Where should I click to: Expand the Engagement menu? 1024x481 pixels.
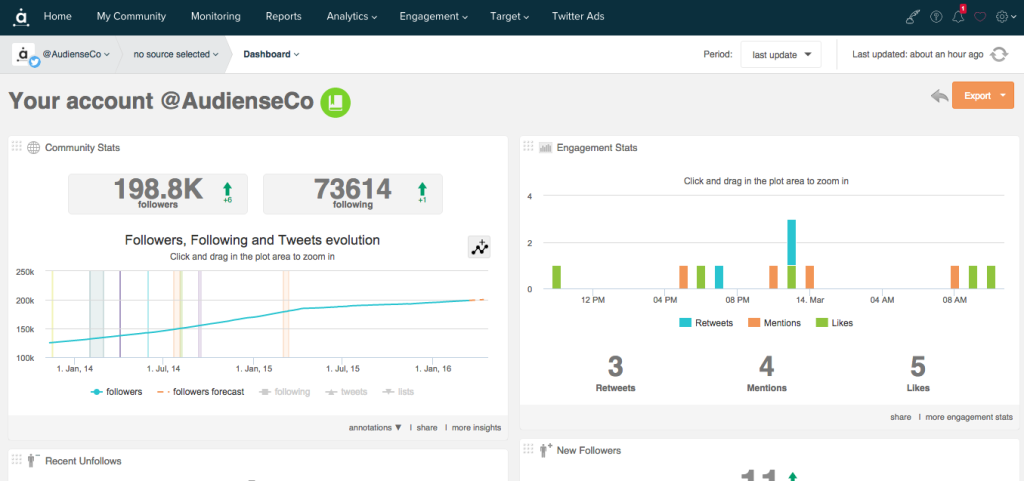[x=434, y=16]
